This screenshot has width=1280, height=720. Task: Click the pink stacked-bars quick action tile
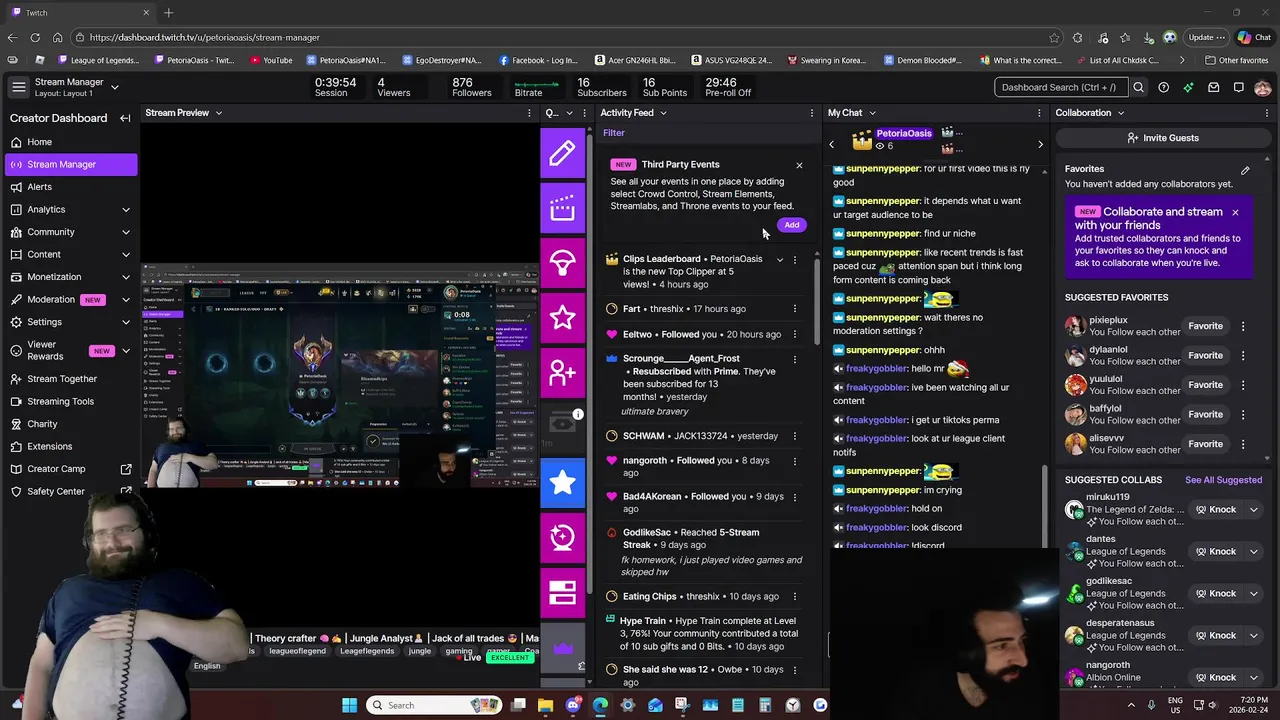click(x=562, y=592)
